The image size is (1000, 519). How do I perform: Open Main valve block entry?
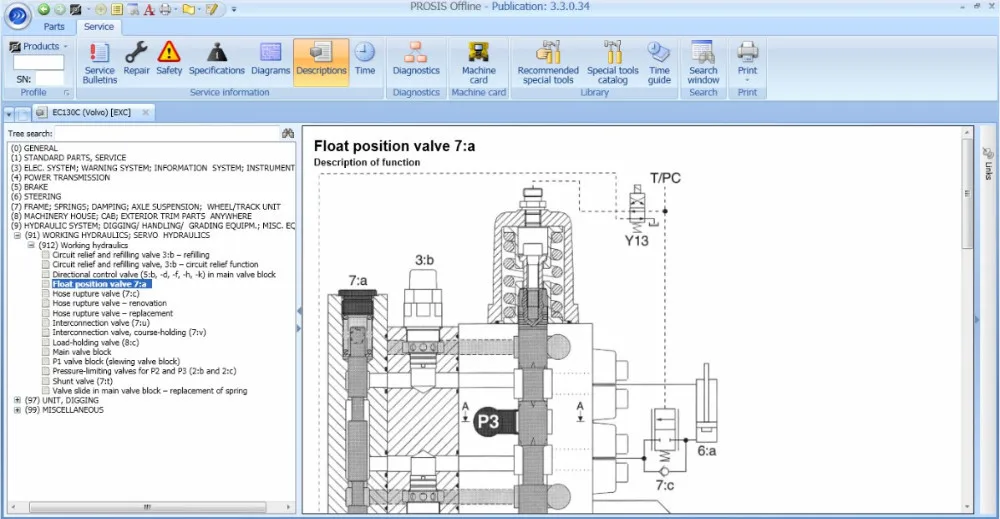(x=82, y=352)
